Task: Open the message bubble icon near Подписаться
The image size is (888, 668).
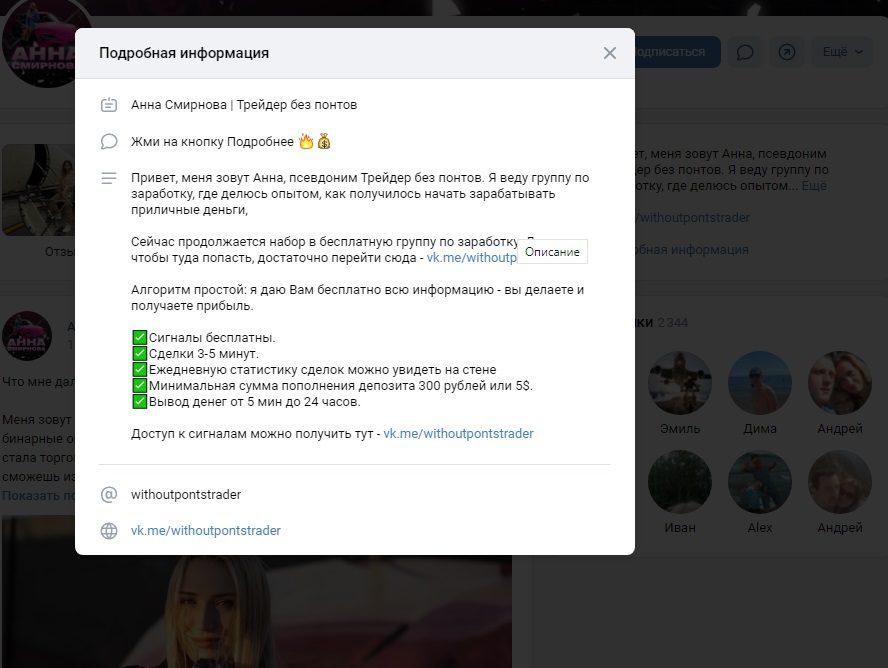Action: 745,51
